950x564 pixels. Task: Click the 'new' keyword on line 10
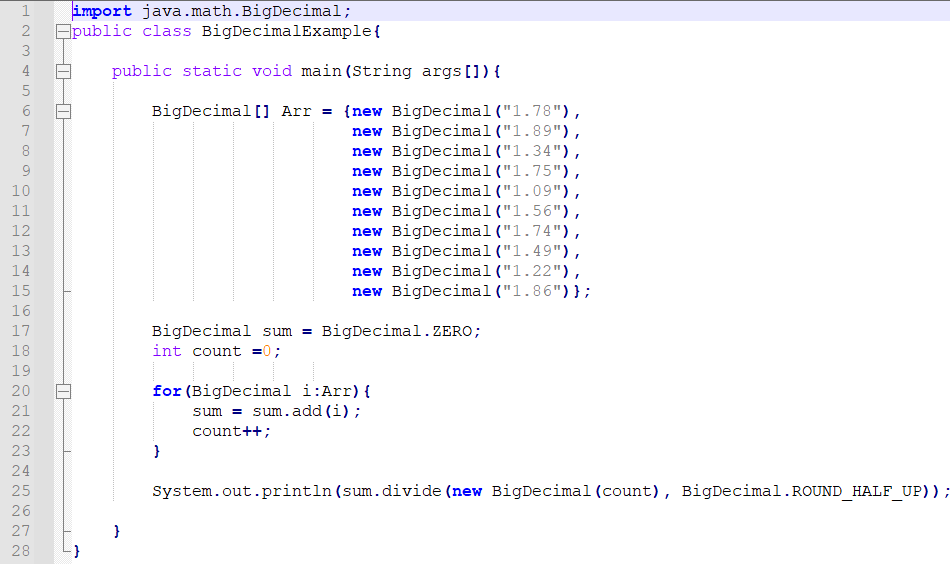[x=367, y=191]
